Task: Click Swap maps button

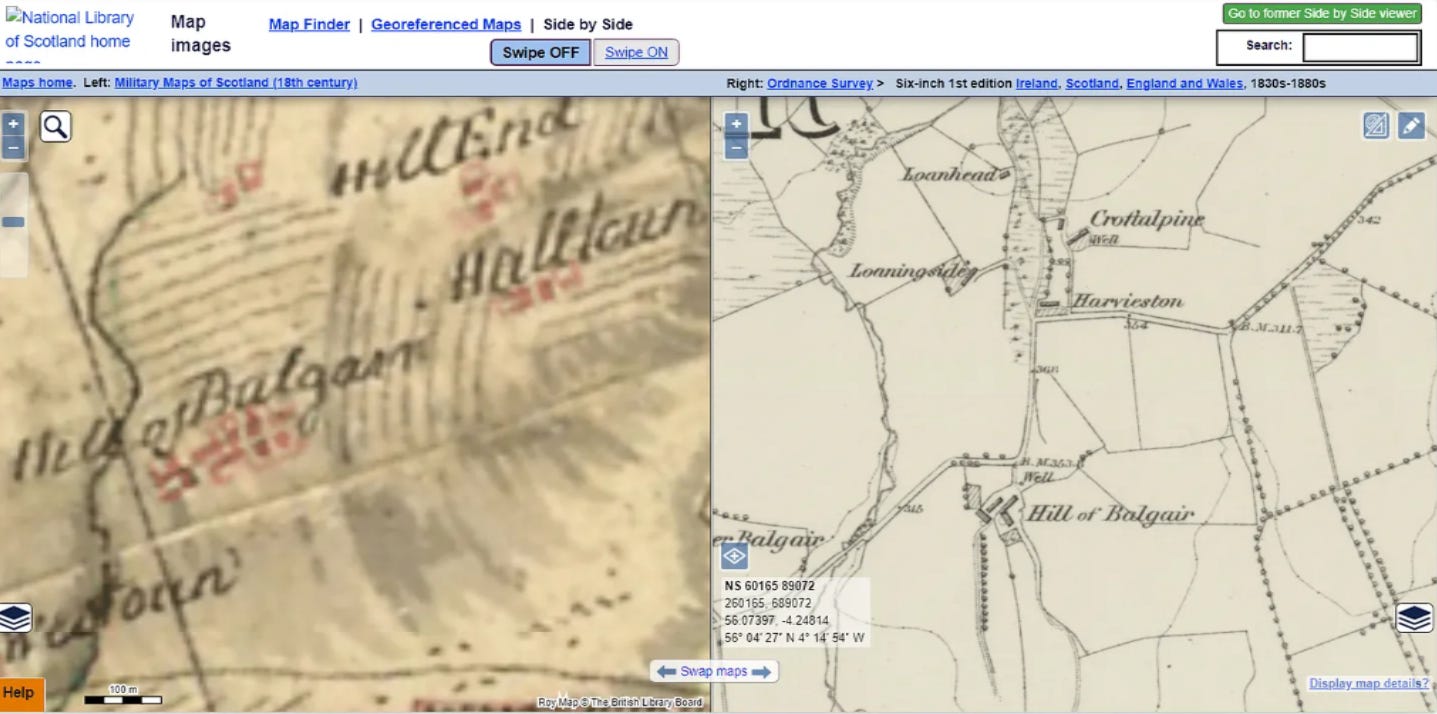Action: (714, 672)
